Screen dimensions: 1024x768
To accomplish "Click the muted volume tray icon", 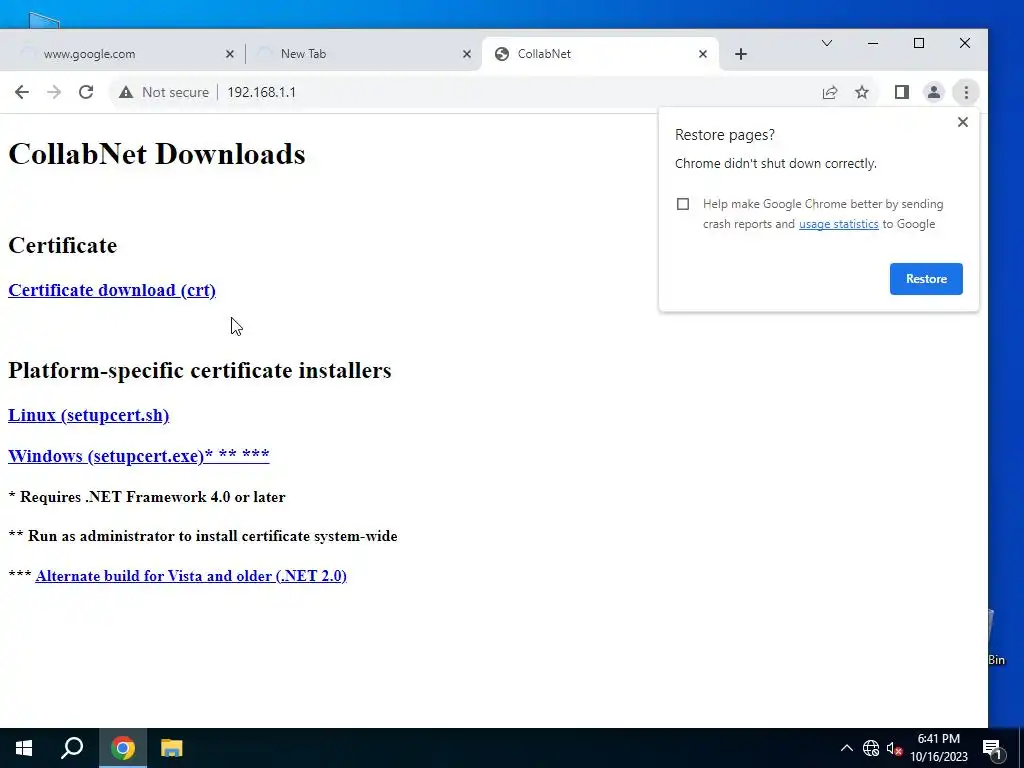I will [x=894, y=748].
